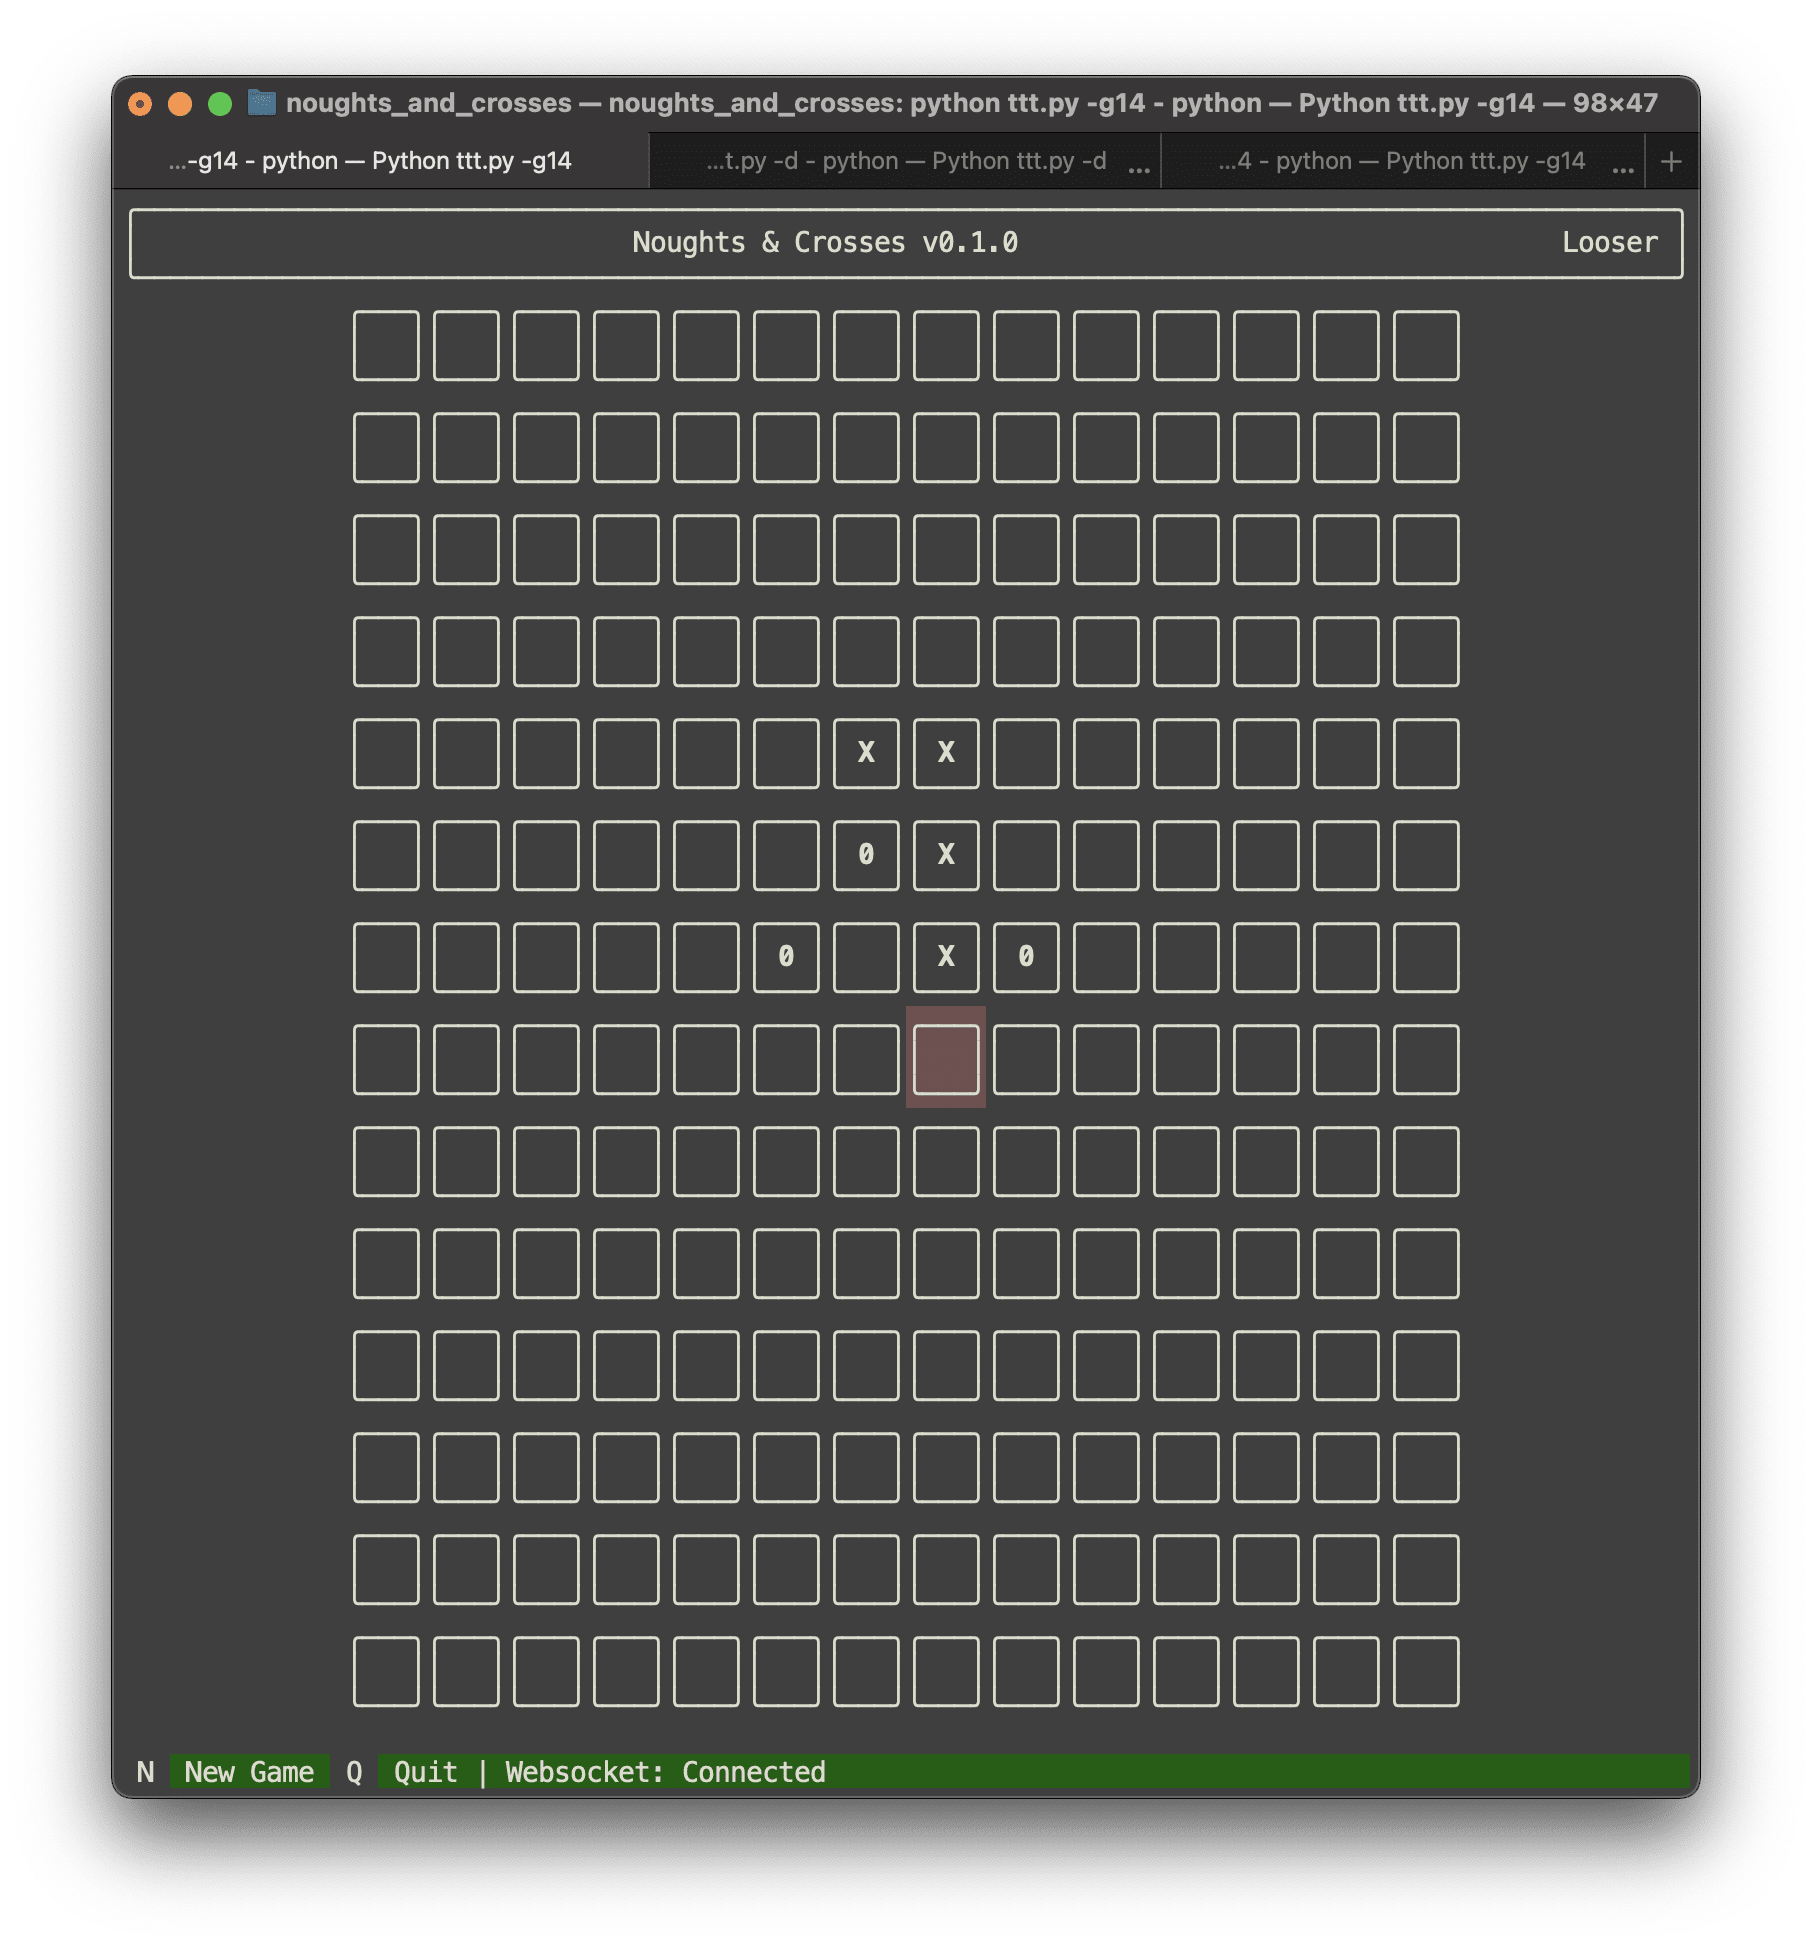The image size is (1812, 1946).
Task: Quit the game via the footer option
Action: [424, 1771]
